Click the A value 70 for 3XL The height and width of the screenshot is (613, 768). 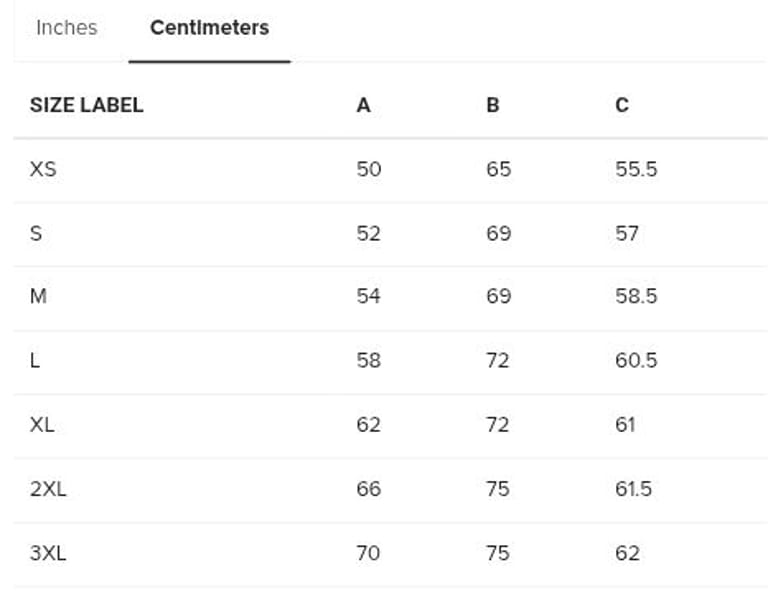[x=368, y=553]
